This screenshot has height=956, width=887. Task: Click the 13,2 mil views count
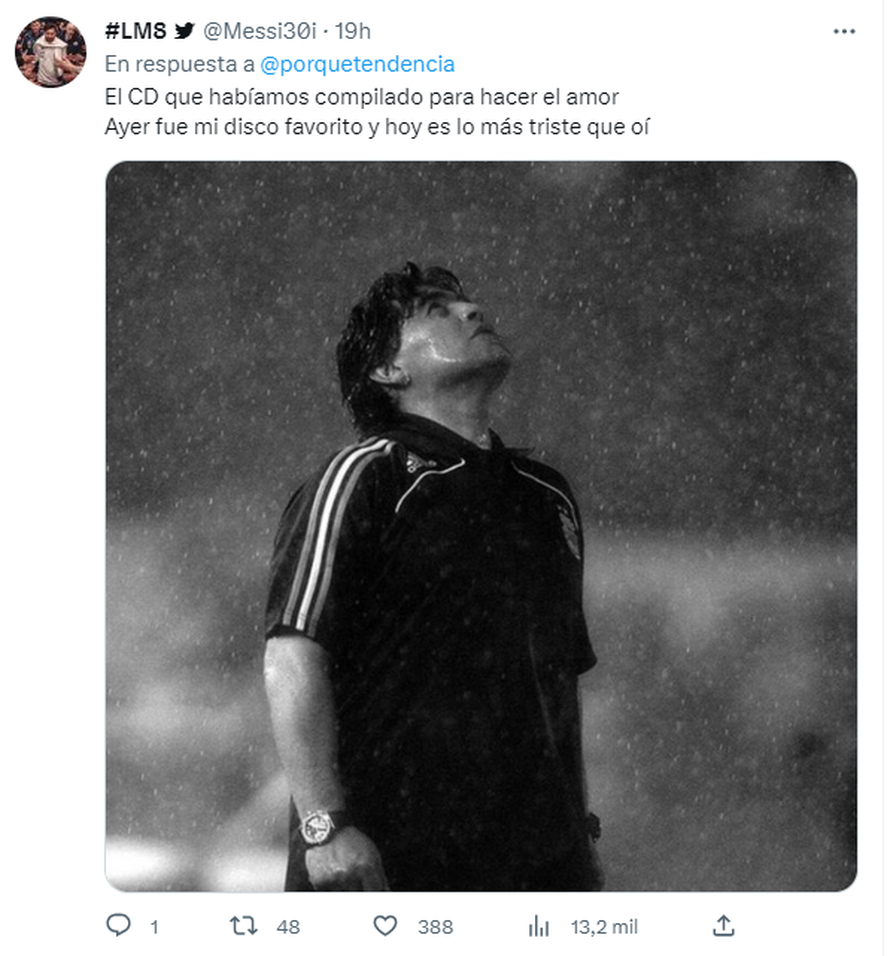pyautogui.click(x=604, y=927)
